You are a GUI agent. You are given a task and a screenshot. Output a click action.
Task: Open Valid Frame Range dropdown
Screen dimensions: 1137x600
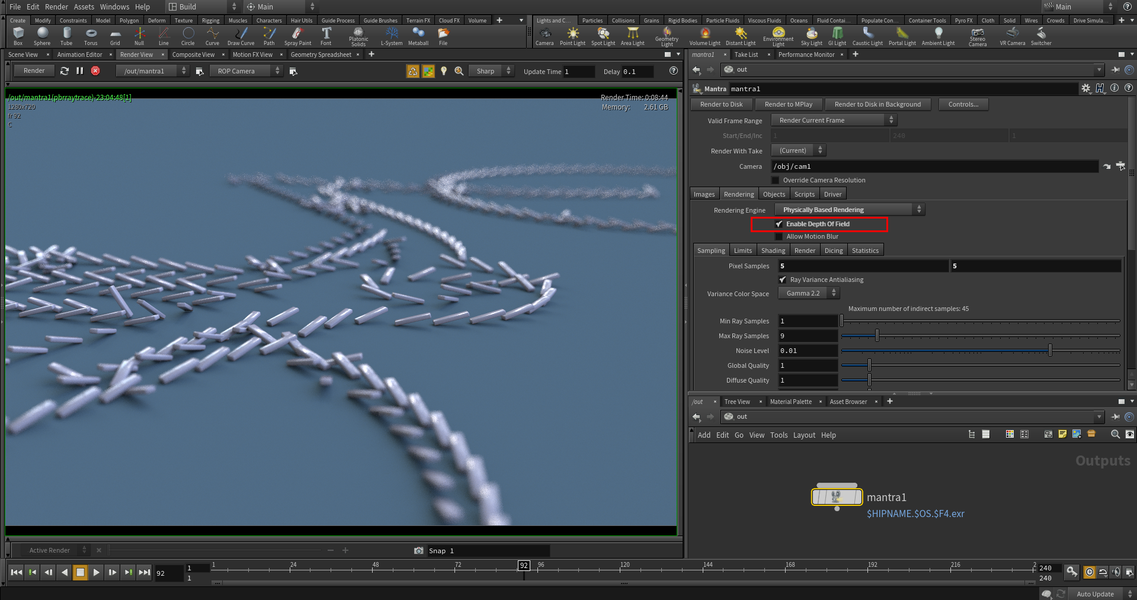coord(834,120)
